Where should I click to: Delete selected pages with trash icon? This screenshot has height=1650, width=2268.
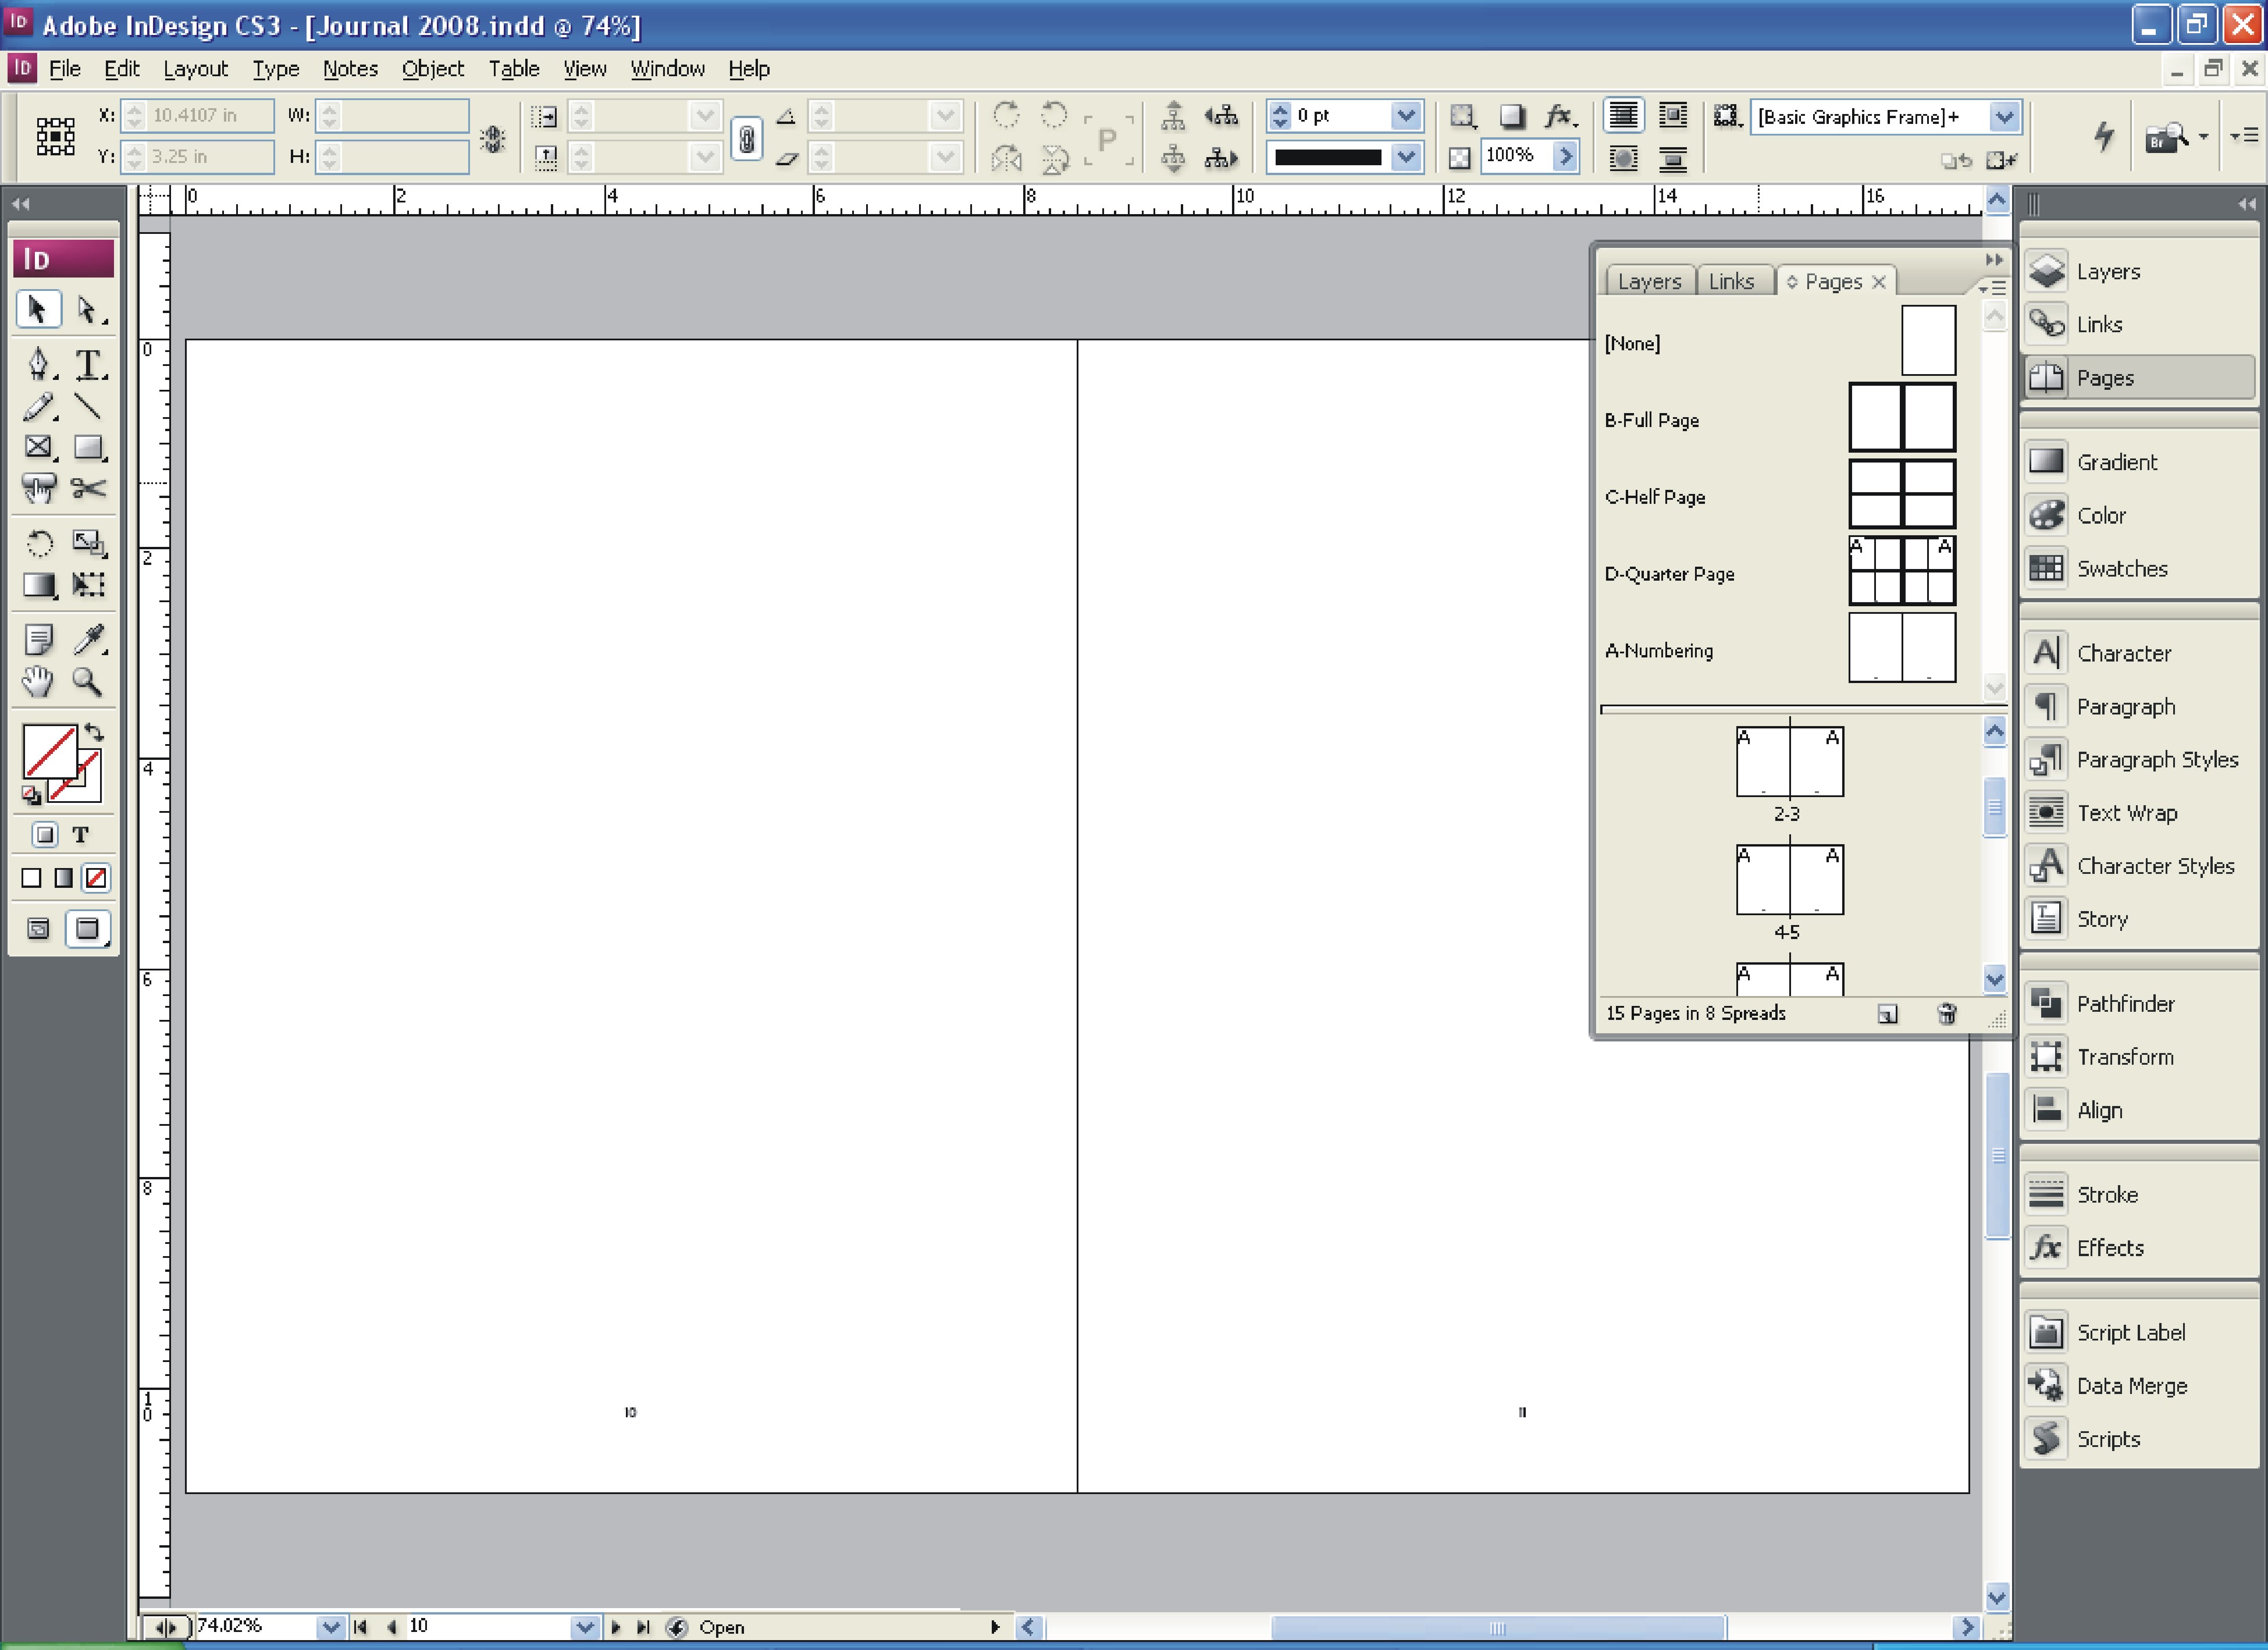click(x=1946, y=1014)
